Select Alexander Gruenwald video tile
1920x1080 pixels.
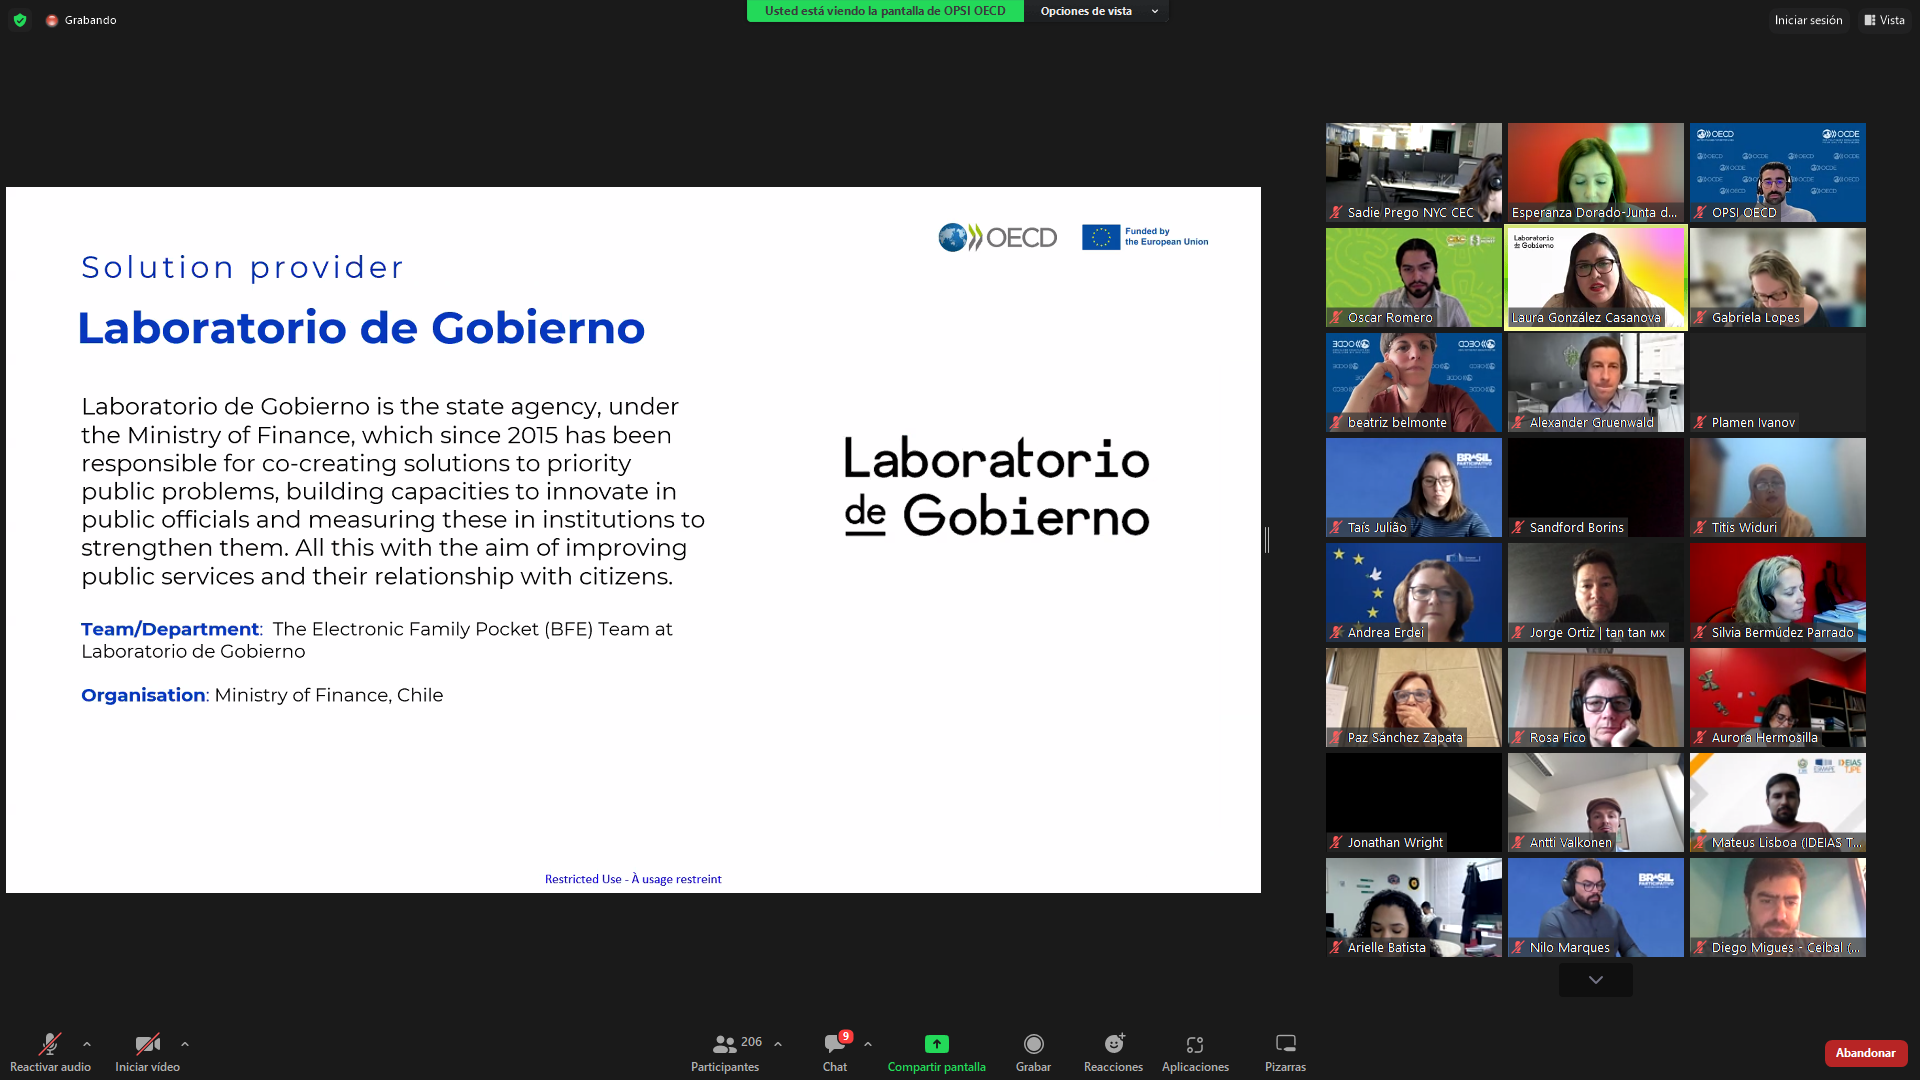[1596, 382]
